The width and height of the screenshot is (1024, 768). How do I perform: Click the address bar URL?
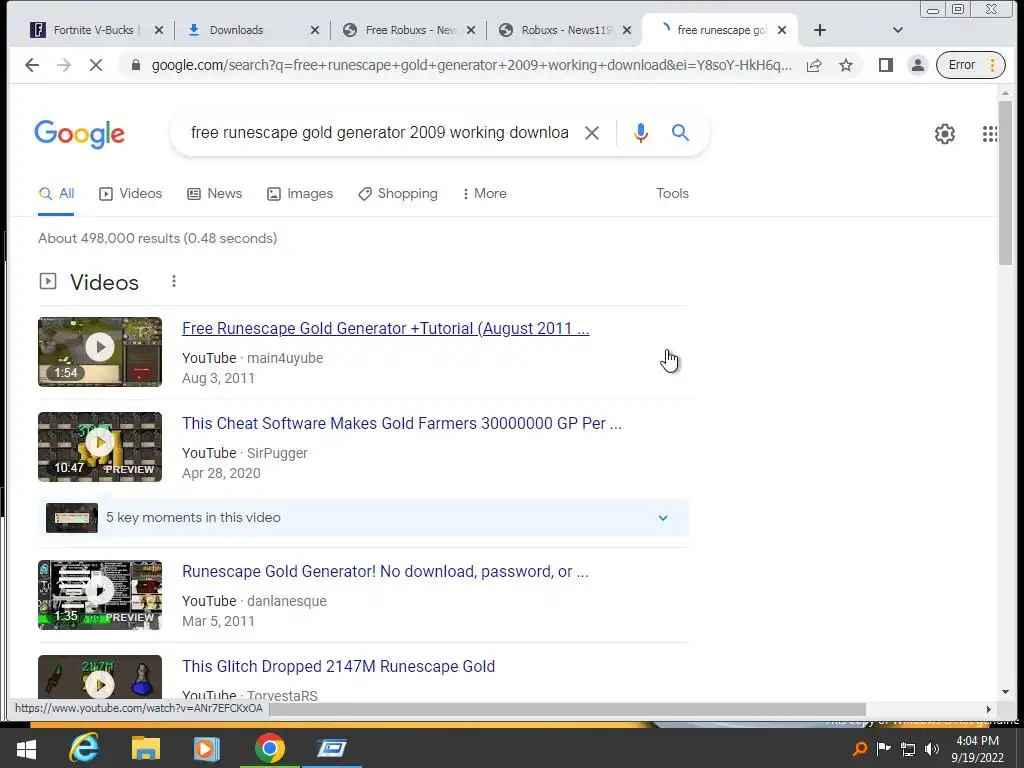[x=471, y=65]
